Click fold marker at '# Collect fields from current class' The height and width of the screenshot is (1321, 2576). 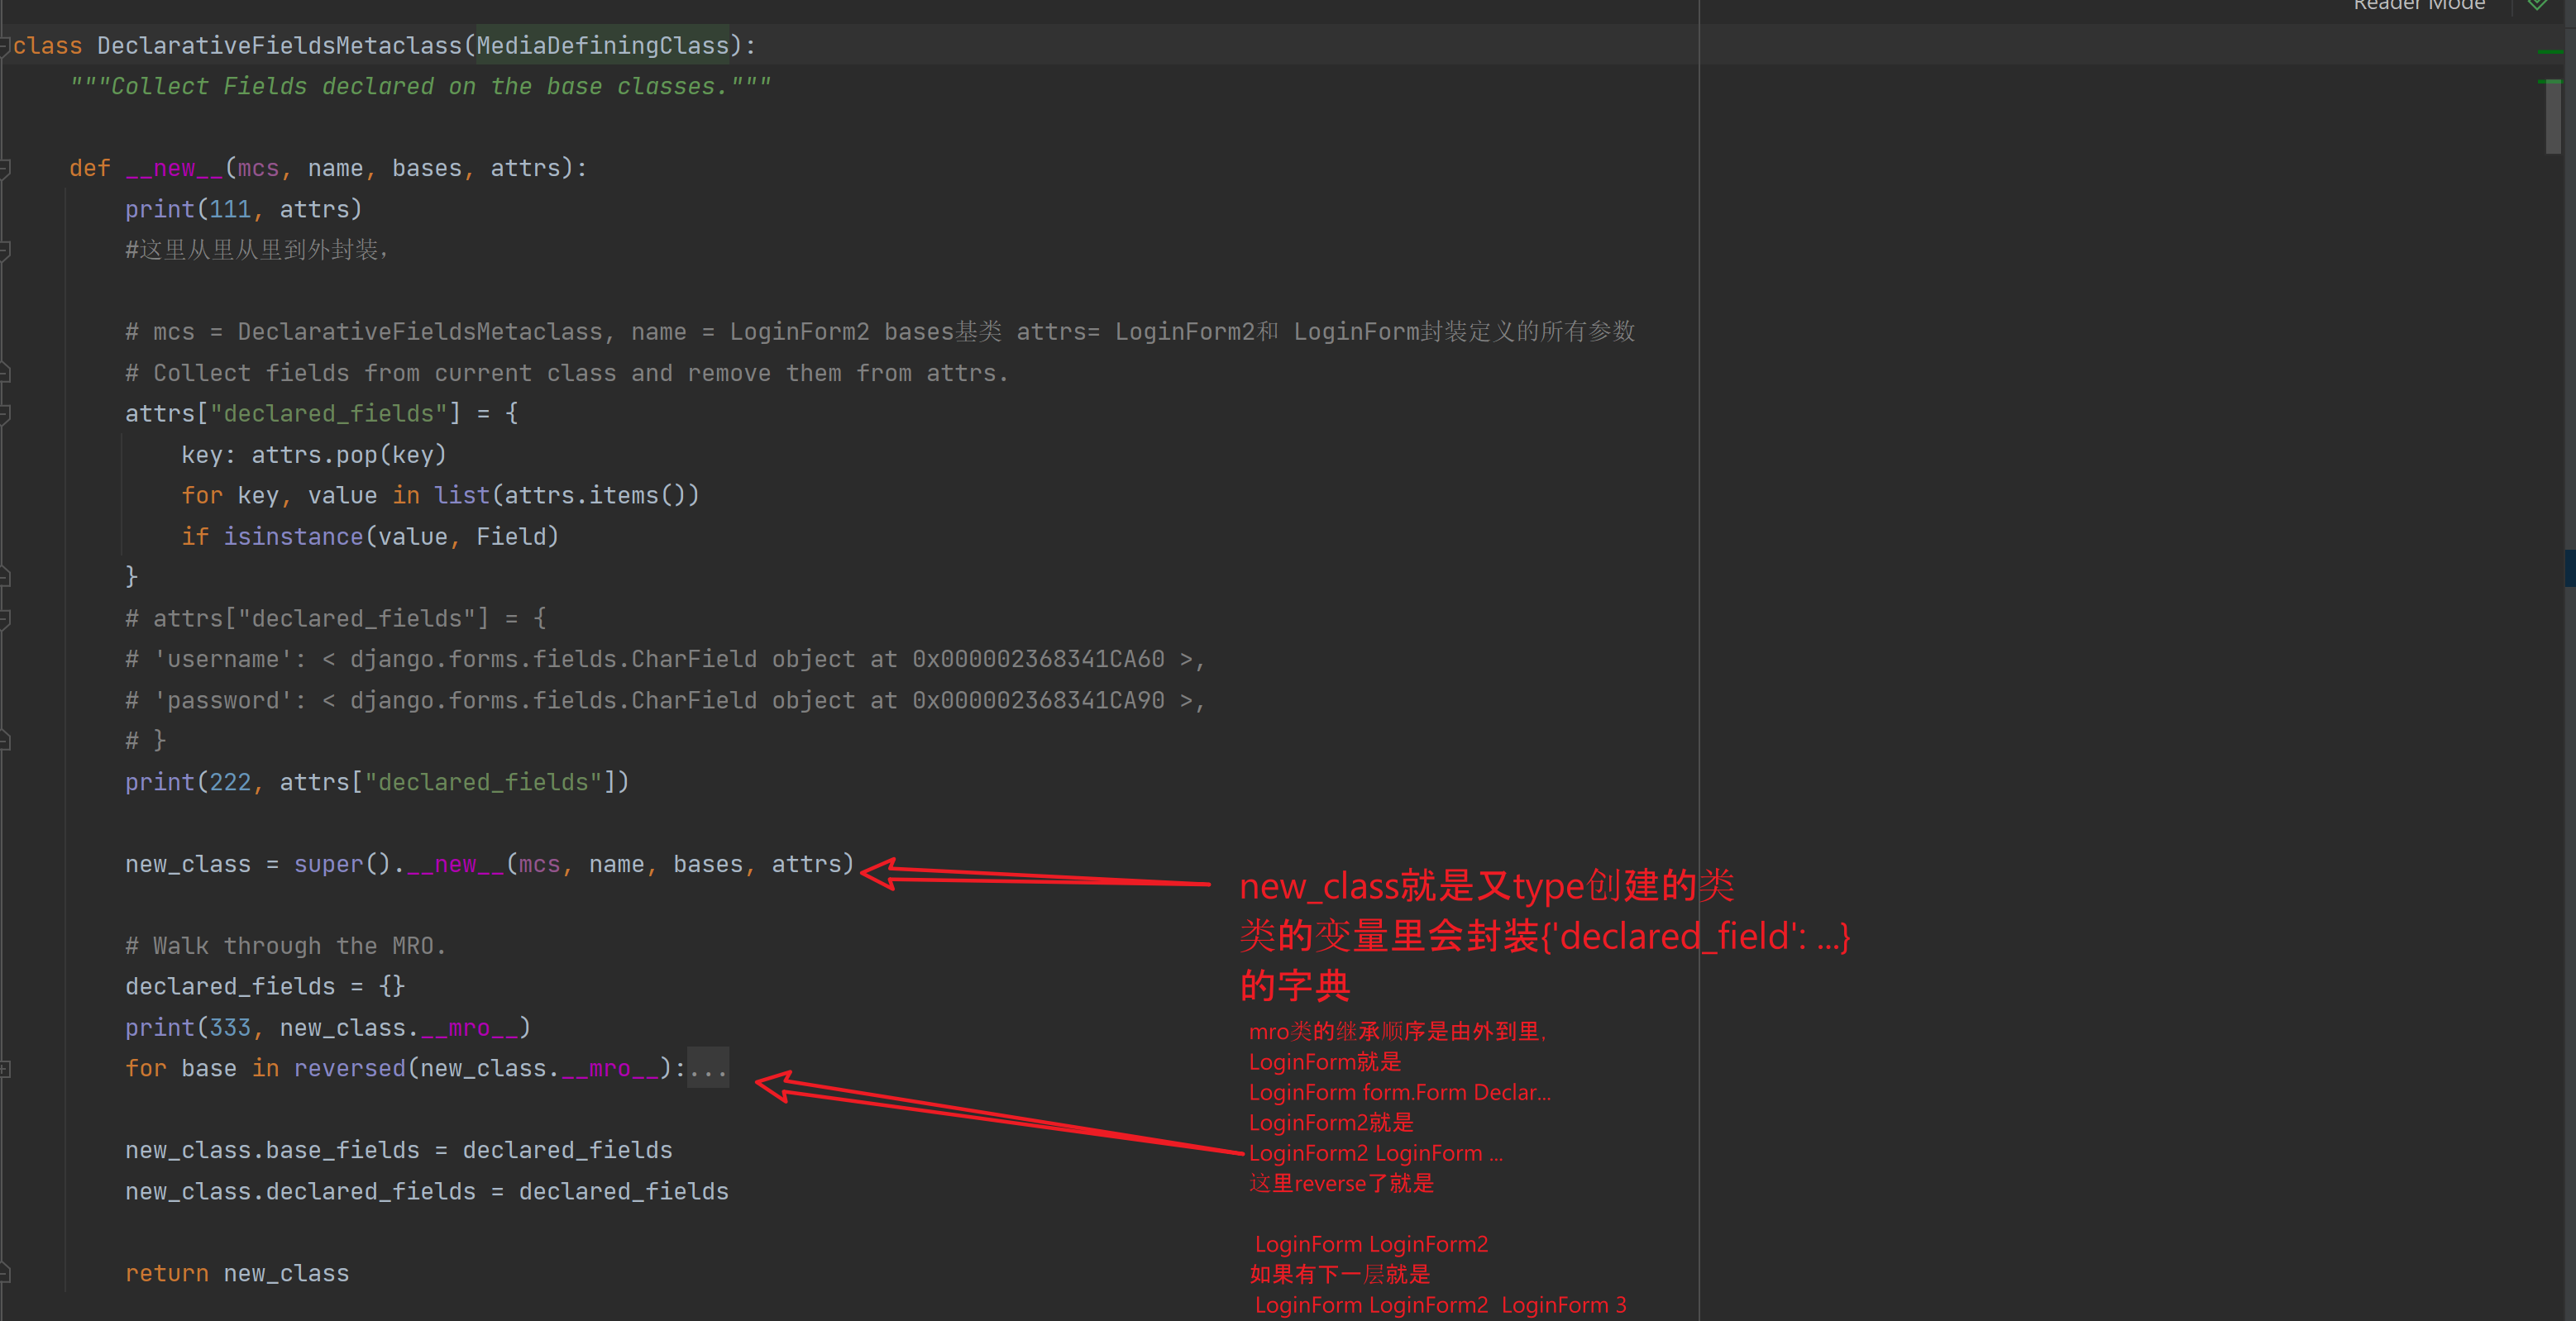pyautogui.click(x=5, y=373)
